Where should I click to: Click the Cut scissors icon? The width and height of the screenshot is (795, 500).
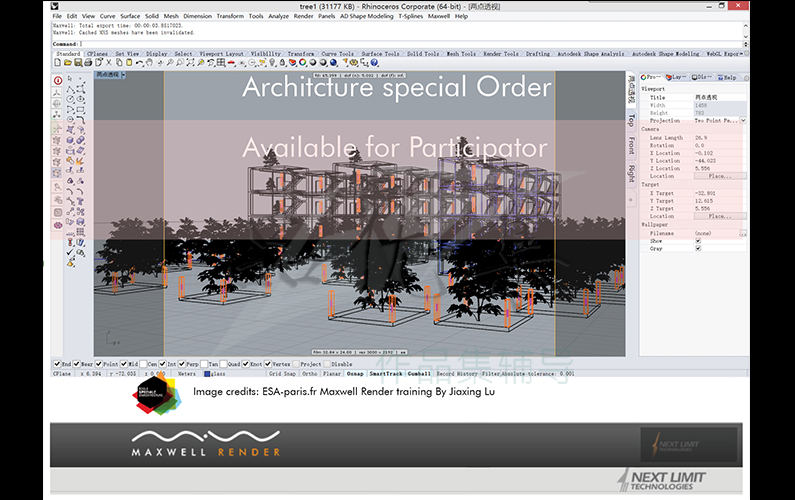pyautogui.click(x=109, y=62)
